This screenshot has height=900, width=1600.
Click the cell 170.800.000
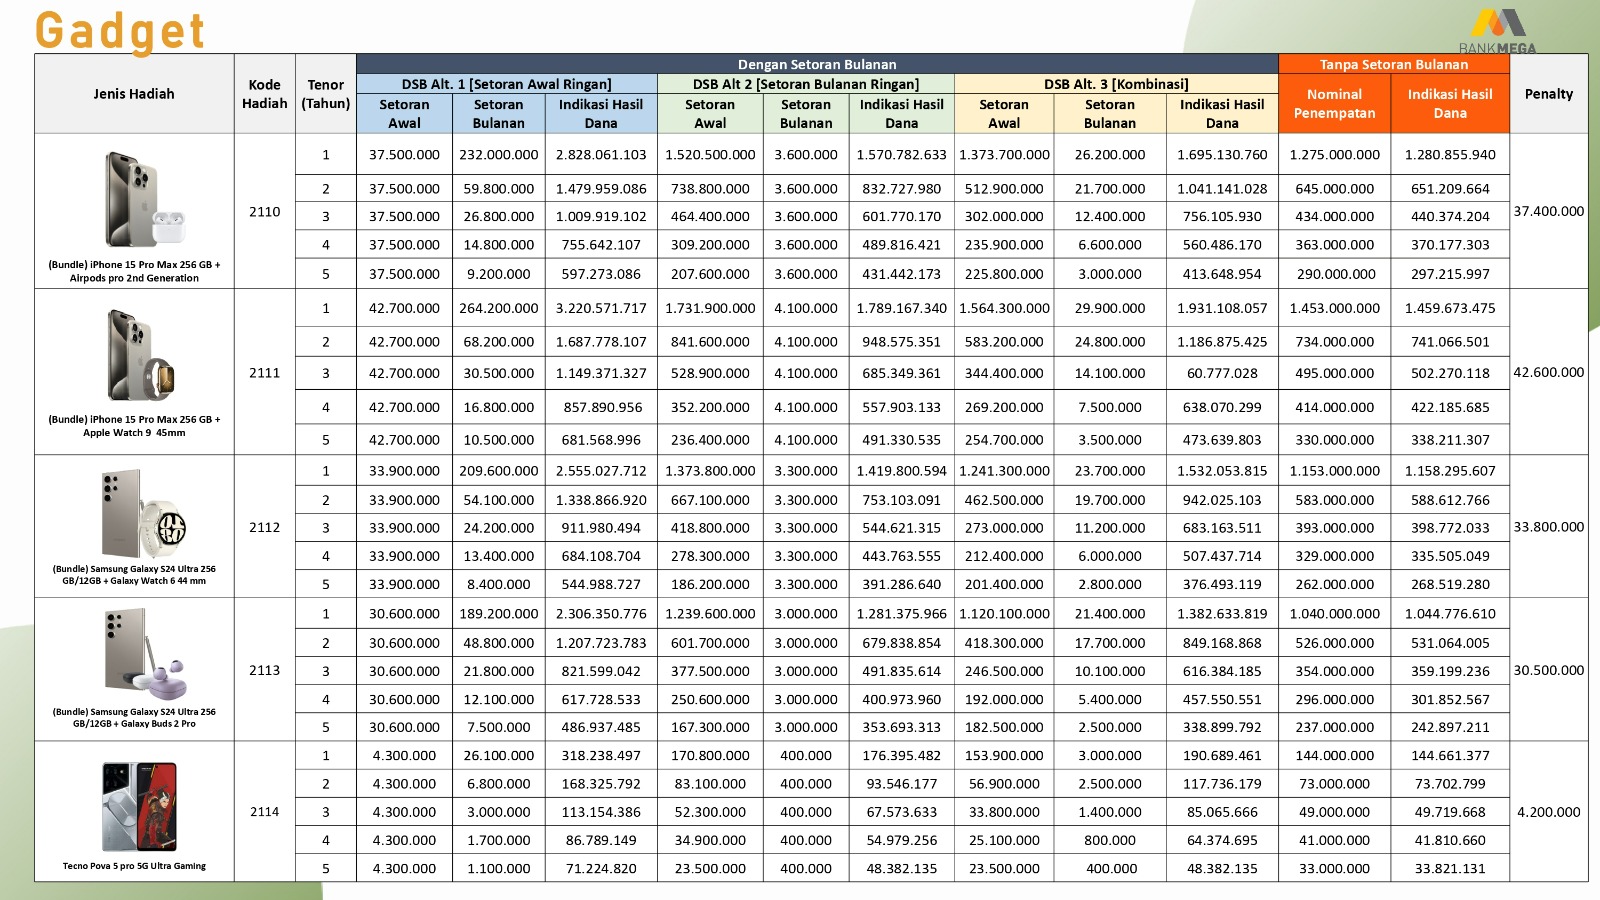point(710,756)
